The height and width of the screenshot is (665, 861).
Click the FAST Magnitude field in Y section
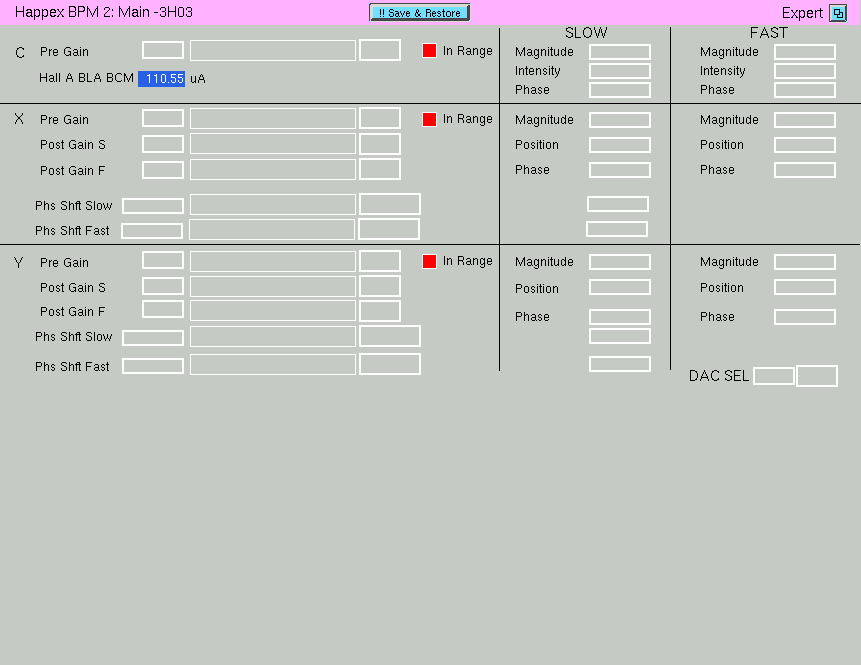(805, 262)
